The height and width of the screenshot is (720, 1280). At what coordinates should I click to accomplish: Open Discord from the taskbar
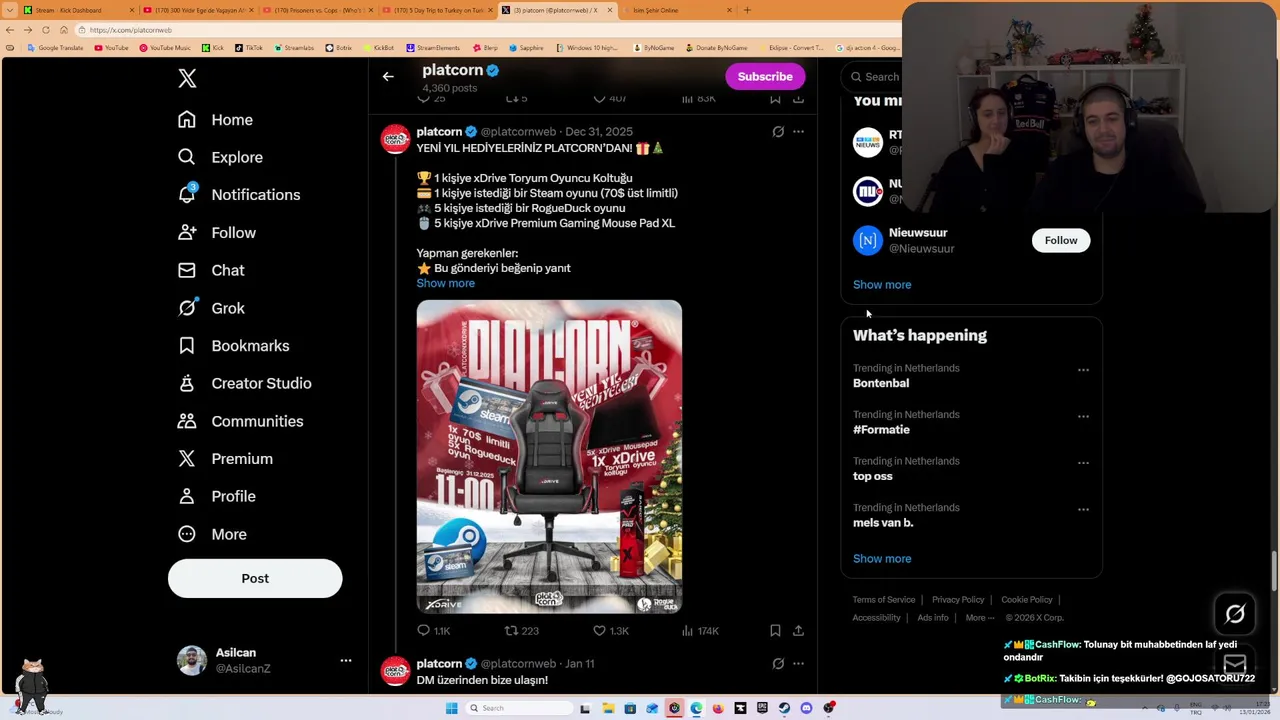pyautogui.click(x=806, y=709)
